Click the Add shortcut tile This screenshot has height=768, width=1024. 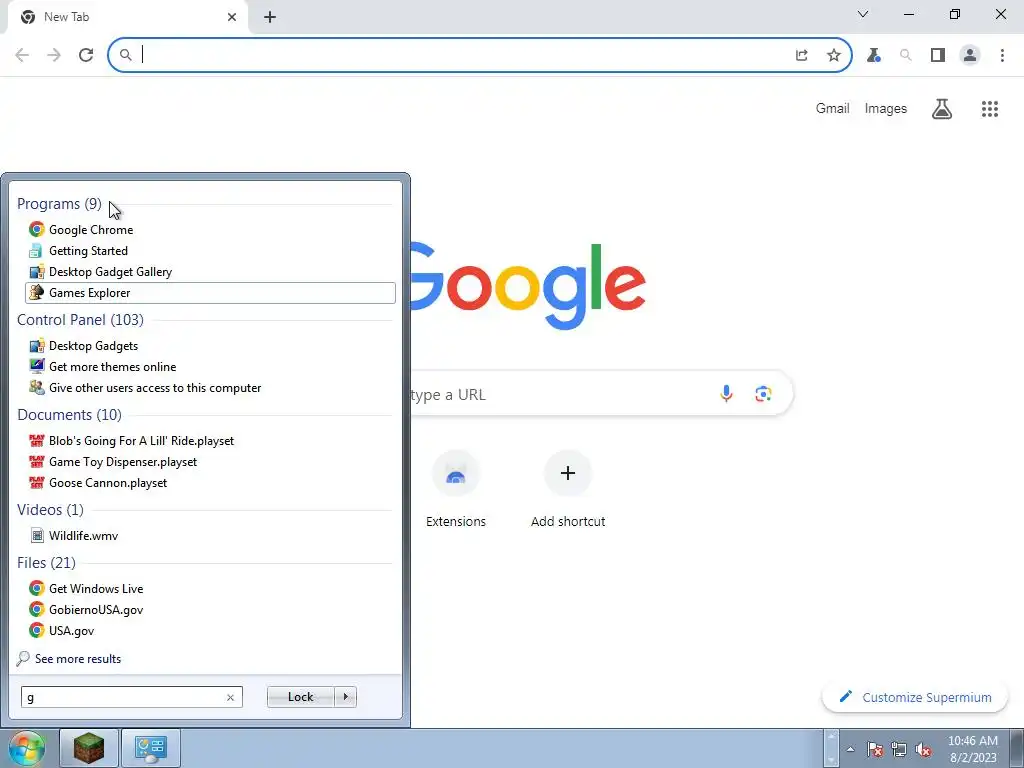pos(568,490)
